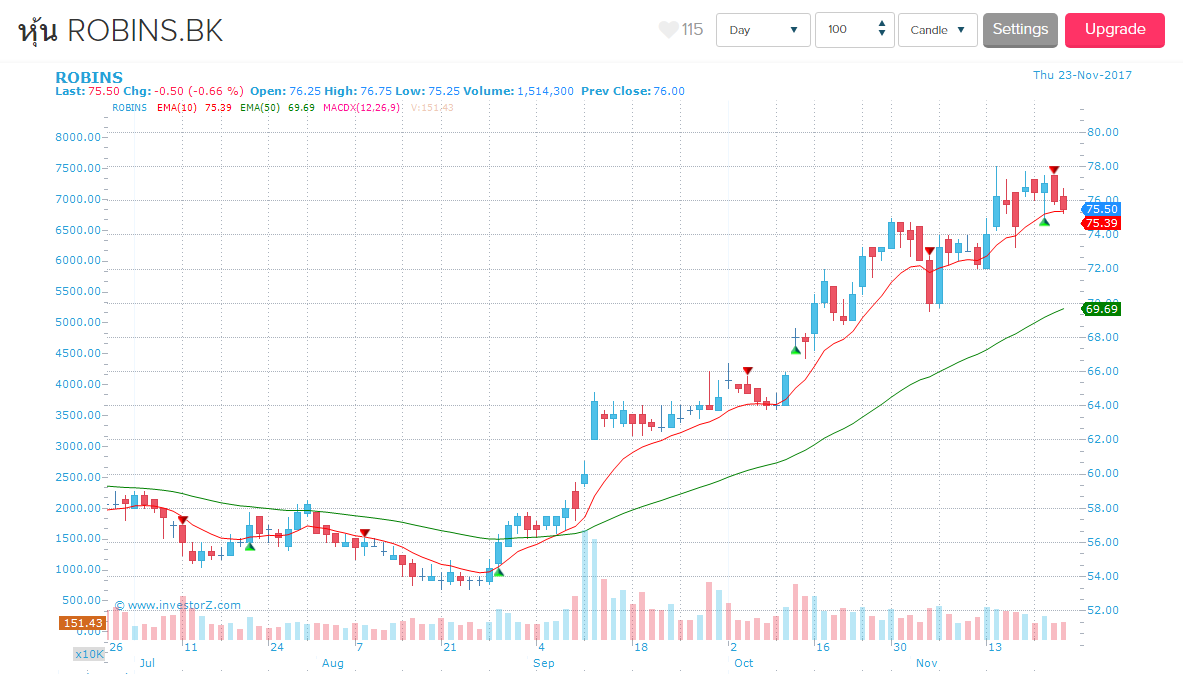
Task: Click the blue 75.50 last price tag
Action: point(1100,209)
